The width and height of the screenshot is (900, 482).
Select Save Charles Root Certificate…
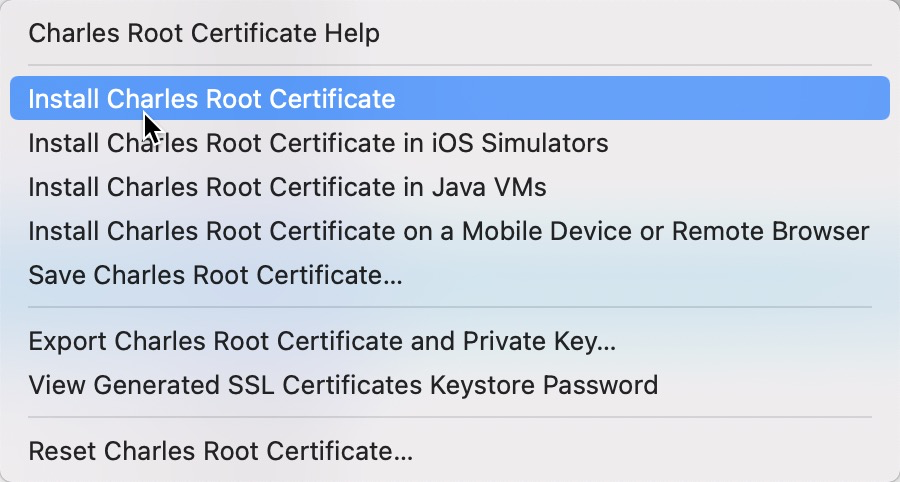point(215,275)
